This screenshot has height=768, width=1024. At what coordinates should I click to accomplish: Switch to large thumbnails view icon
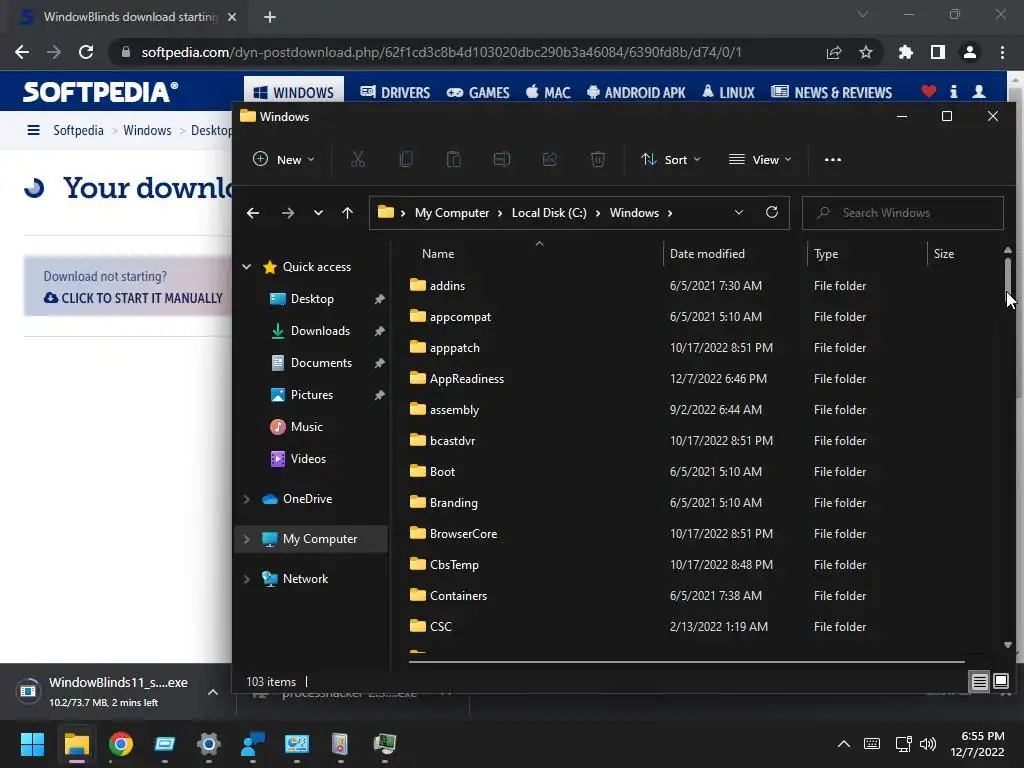click(1000, 682)
